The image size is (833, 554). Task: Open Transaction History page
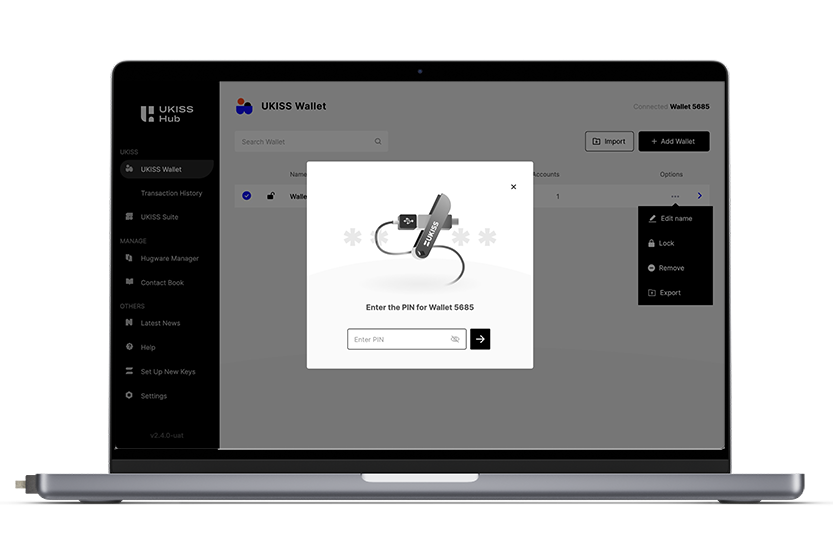point(171,193)
